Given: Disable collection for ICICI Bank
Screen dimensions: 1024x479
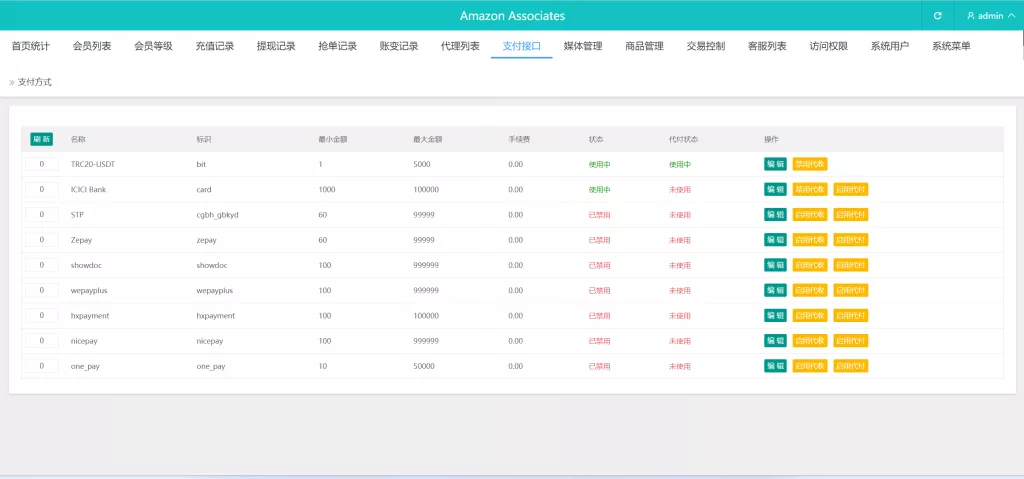Looking at the screenshot, I should point(810,189).
